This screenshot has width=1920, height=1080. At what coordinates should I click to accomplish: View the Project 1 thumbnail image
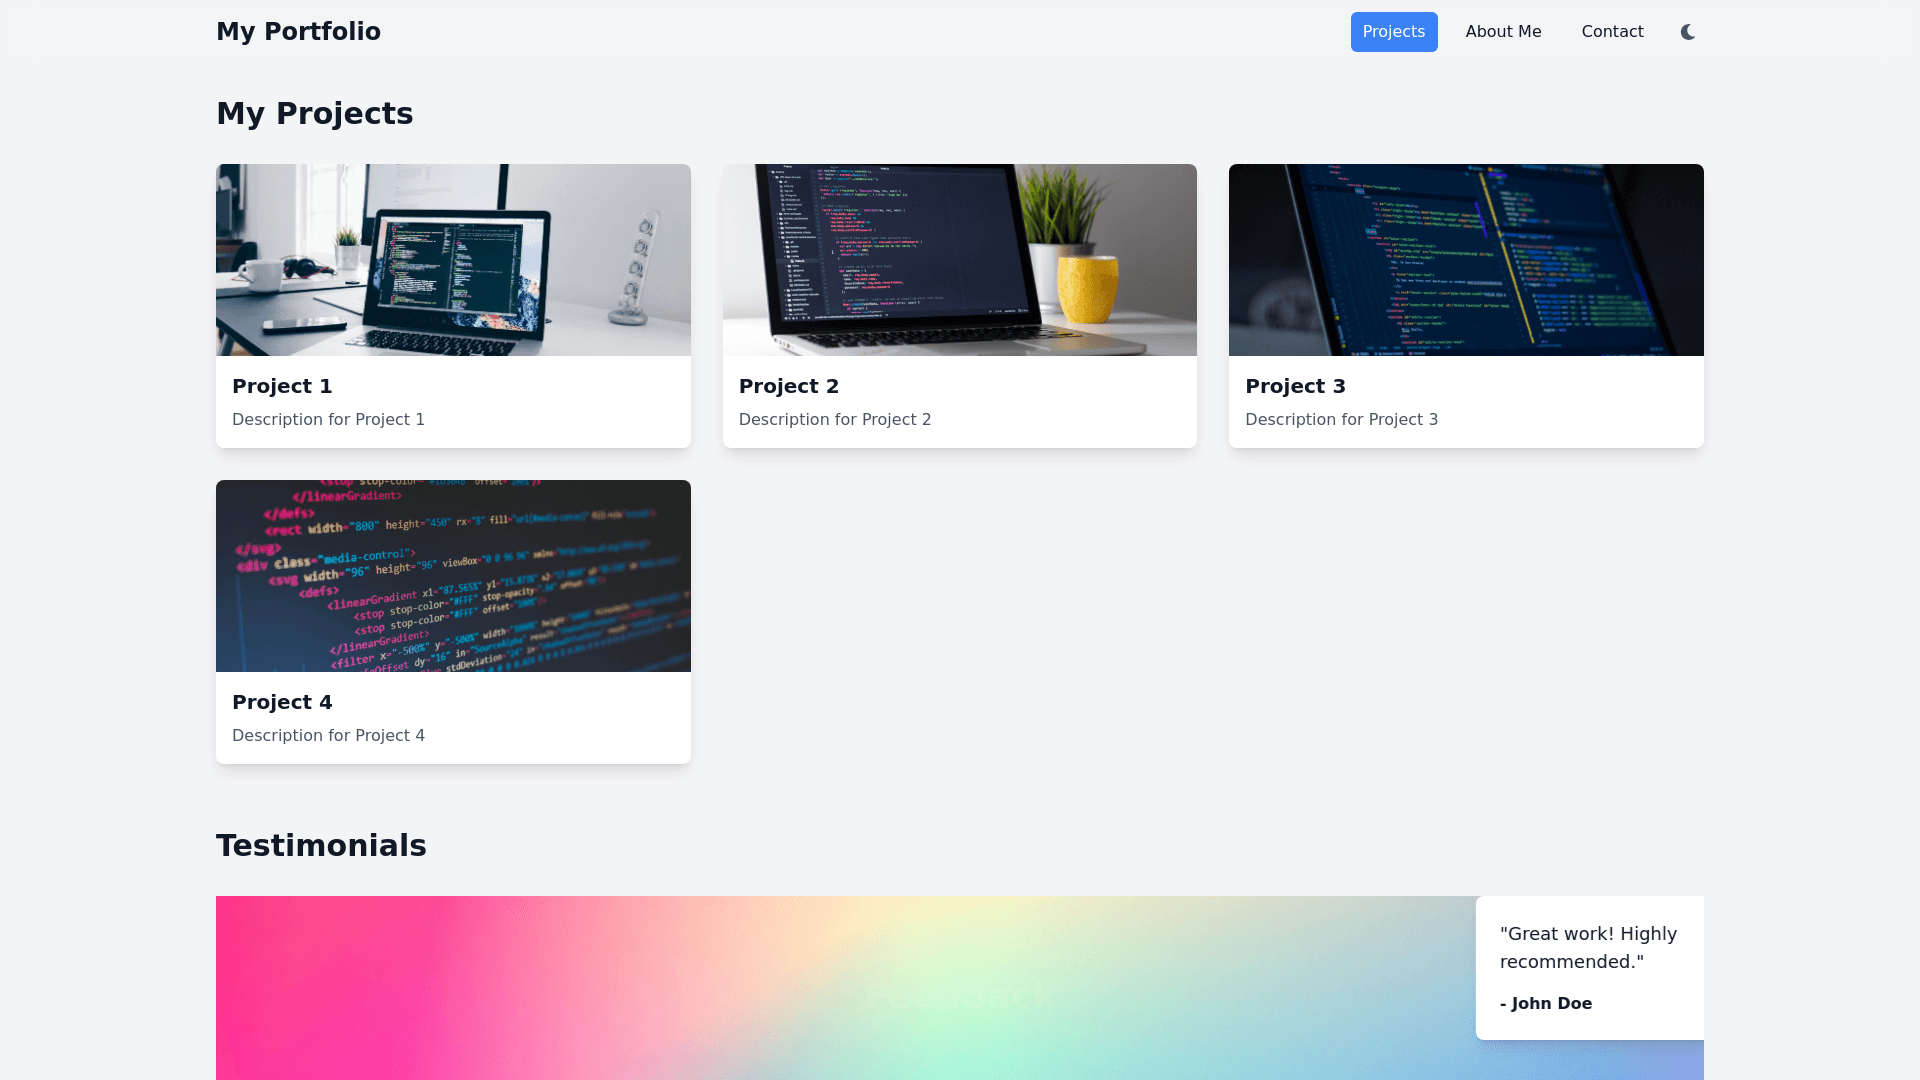point(453,259)
